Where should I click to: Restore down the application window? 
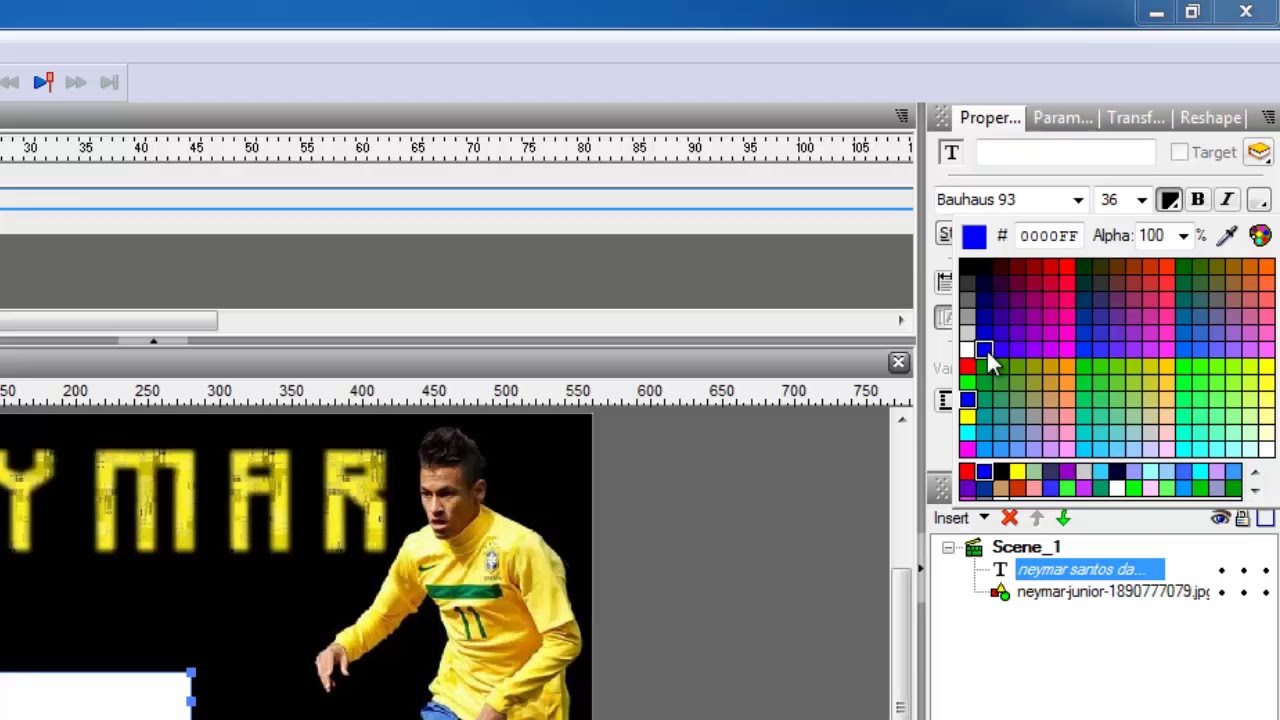[x=1192, y=12]
